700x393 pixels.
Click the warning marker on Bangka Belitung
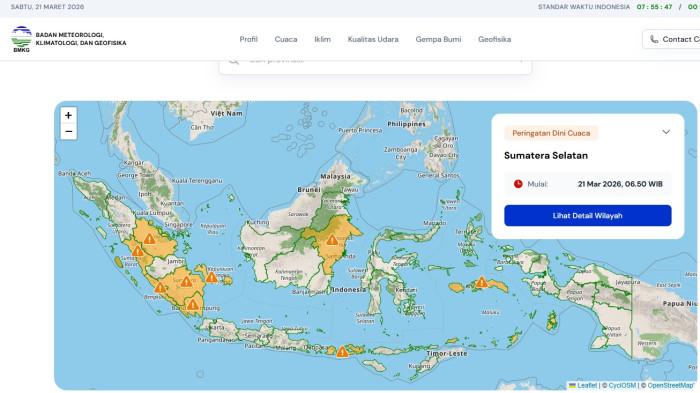[212, 277]
